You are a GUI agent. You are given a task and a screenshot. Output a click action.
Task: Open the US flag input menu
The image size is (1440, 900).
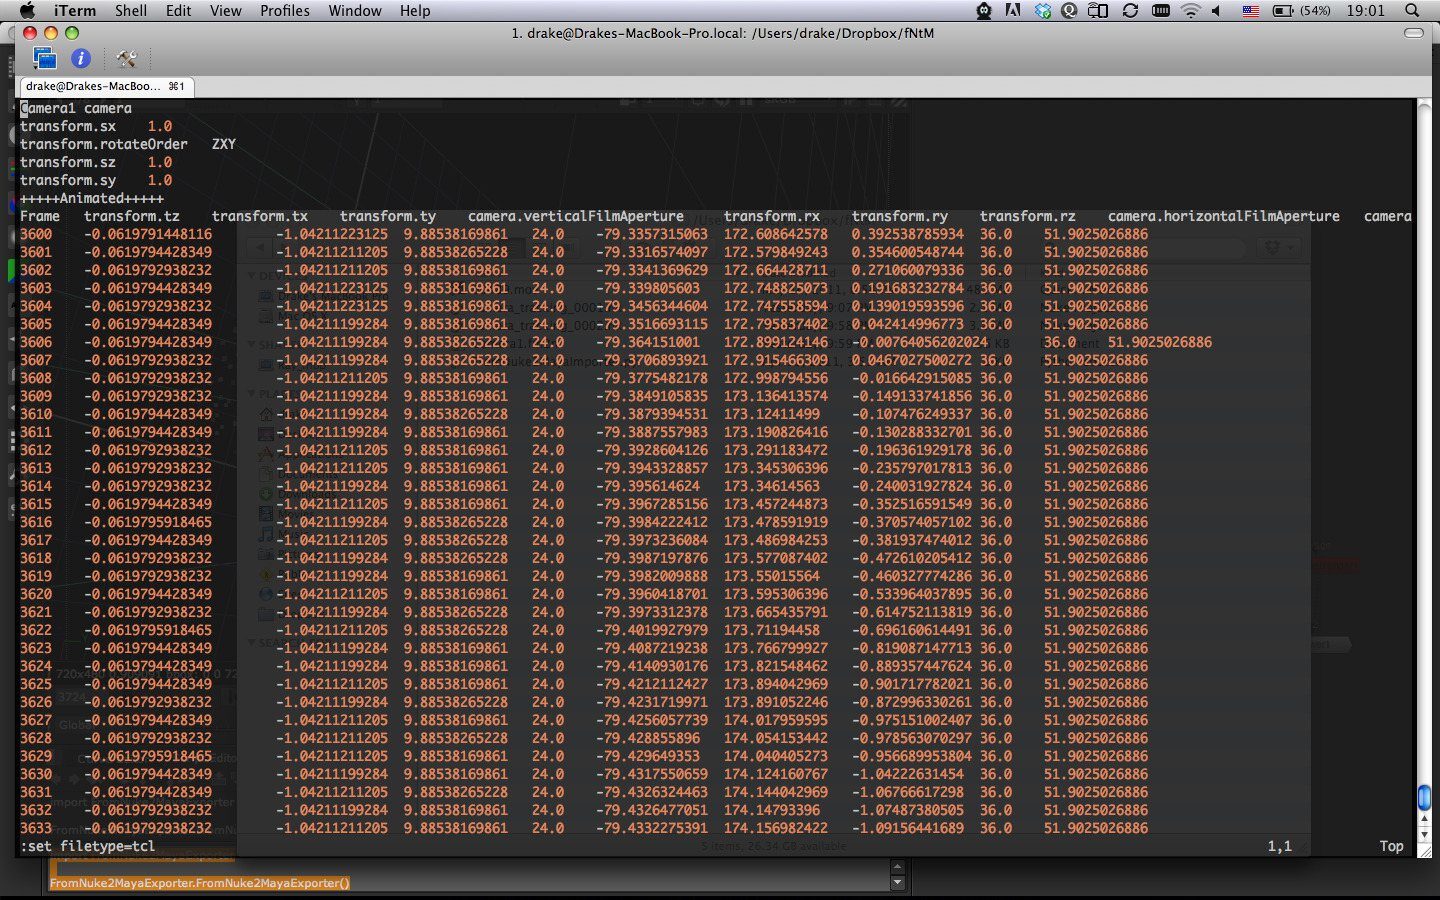coord(1251,10)
